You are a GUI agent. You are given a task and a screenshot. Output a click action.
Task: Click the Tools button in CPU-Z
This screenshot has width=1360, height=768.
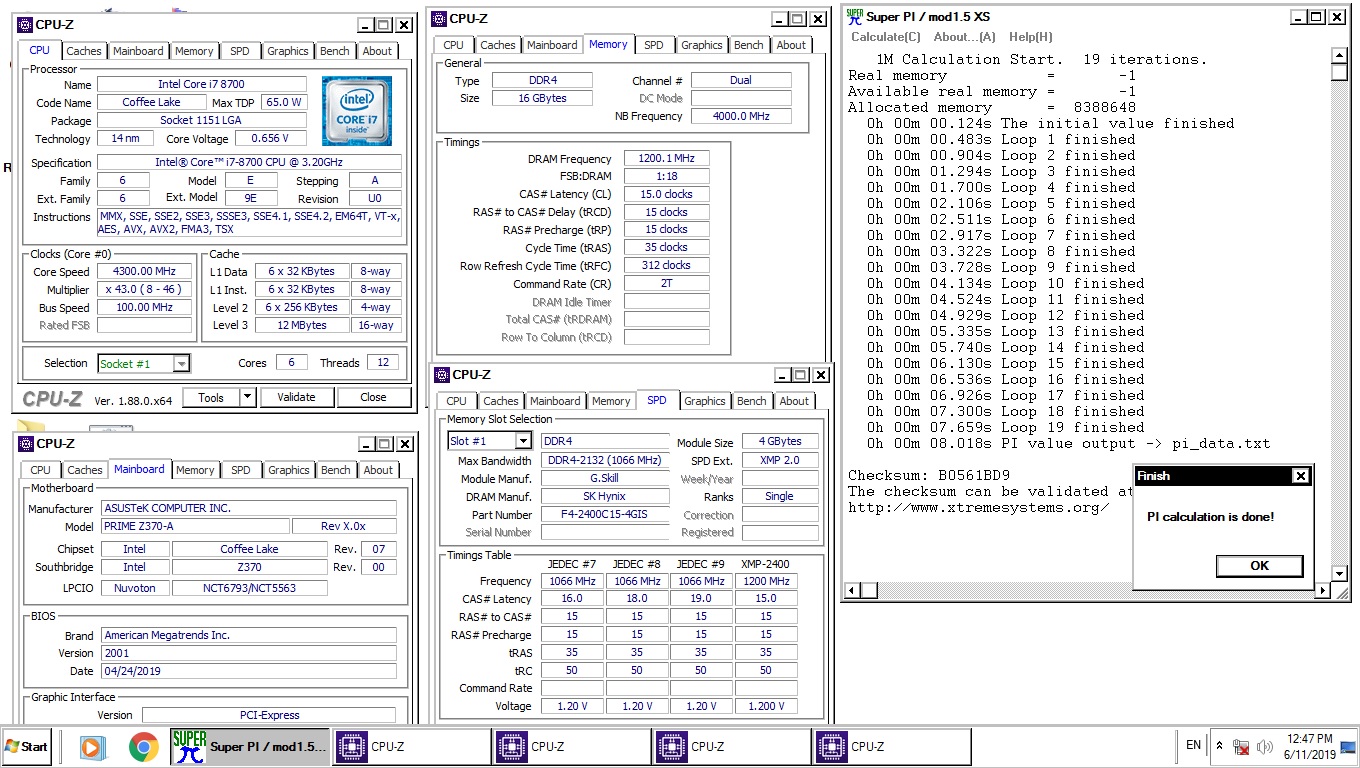pos(211,397)
